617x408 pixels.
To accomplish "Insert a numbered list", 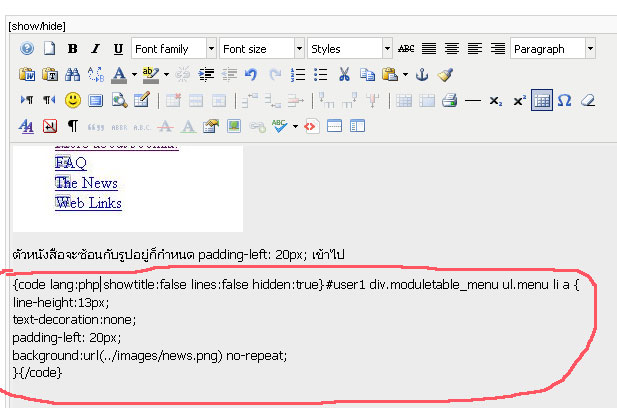I will click(x=297, y=74).
